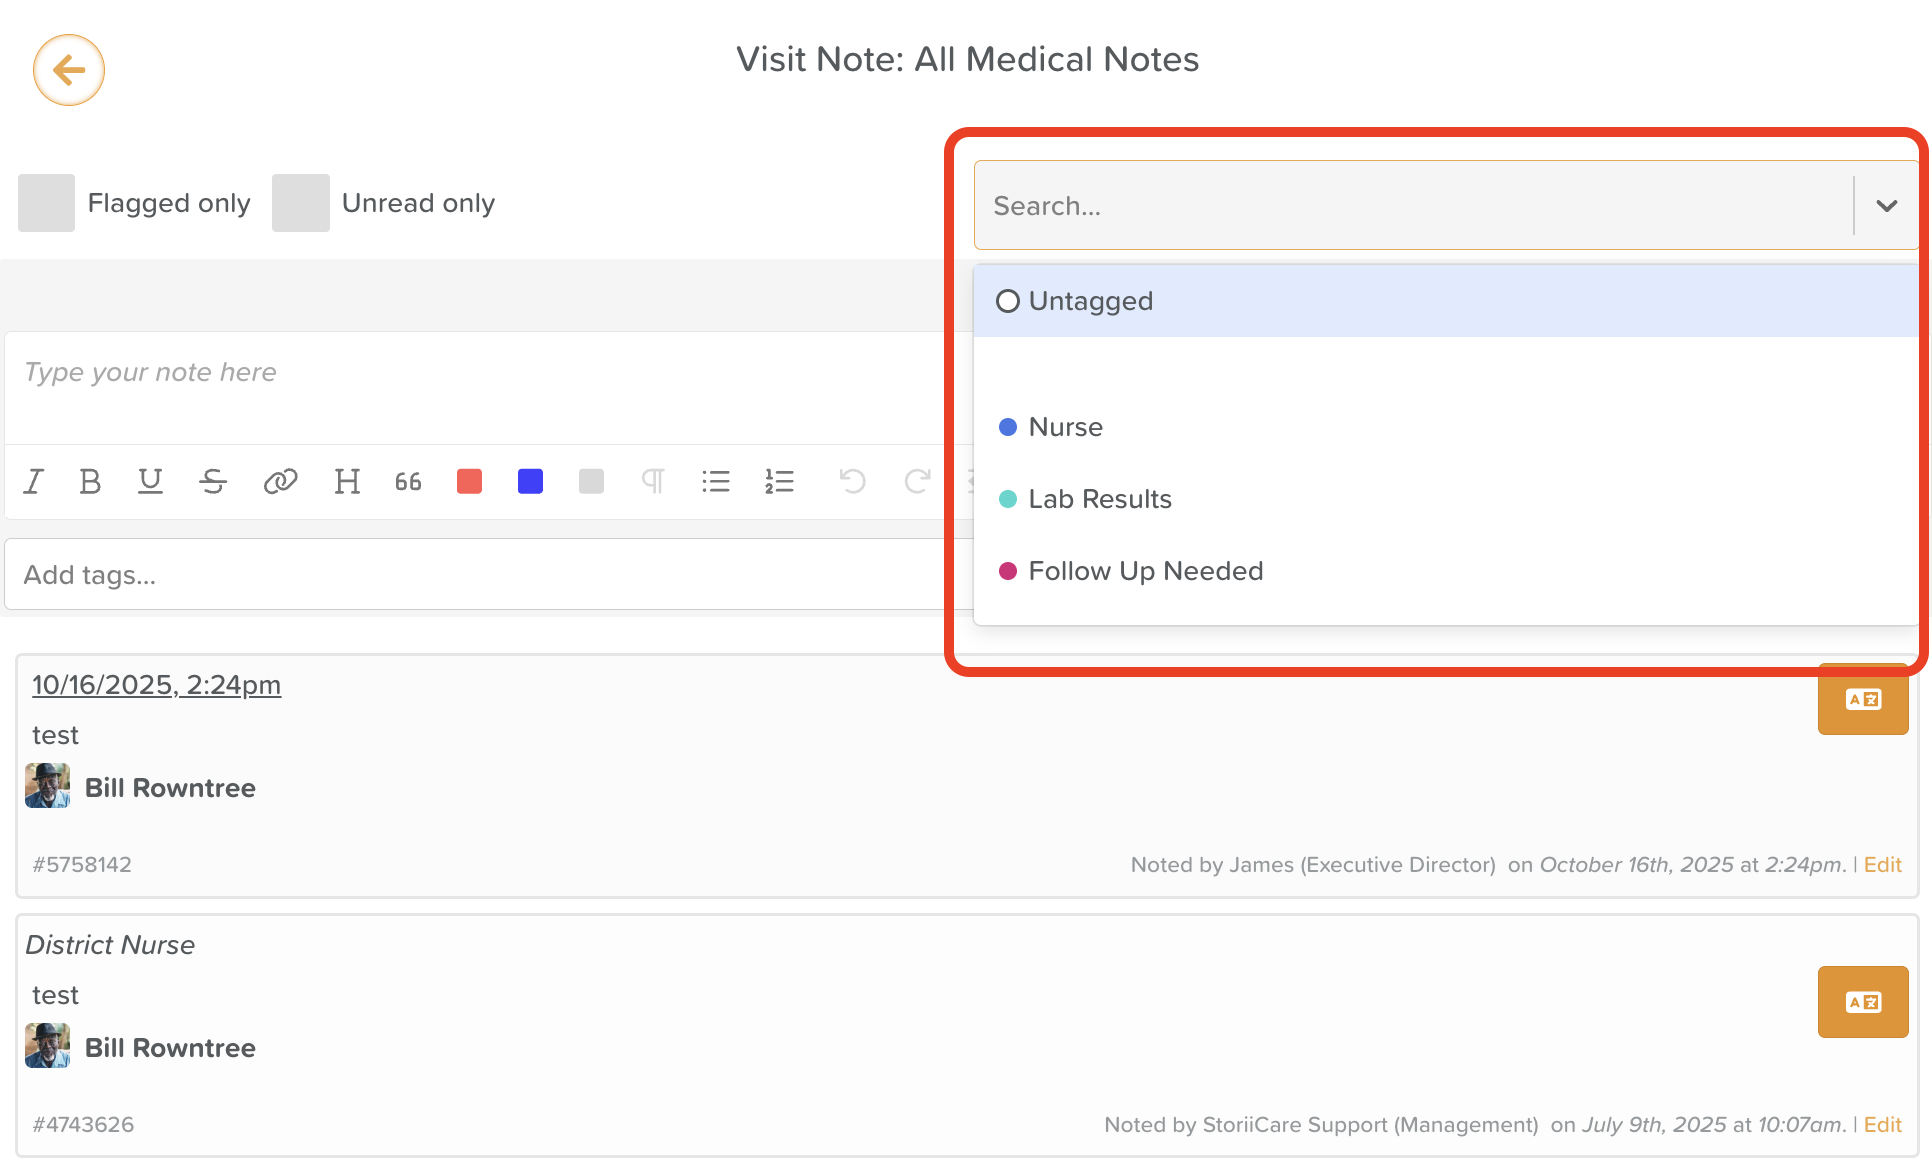Collapse the tag search dropdown chevron

(x=1886, y=206)
